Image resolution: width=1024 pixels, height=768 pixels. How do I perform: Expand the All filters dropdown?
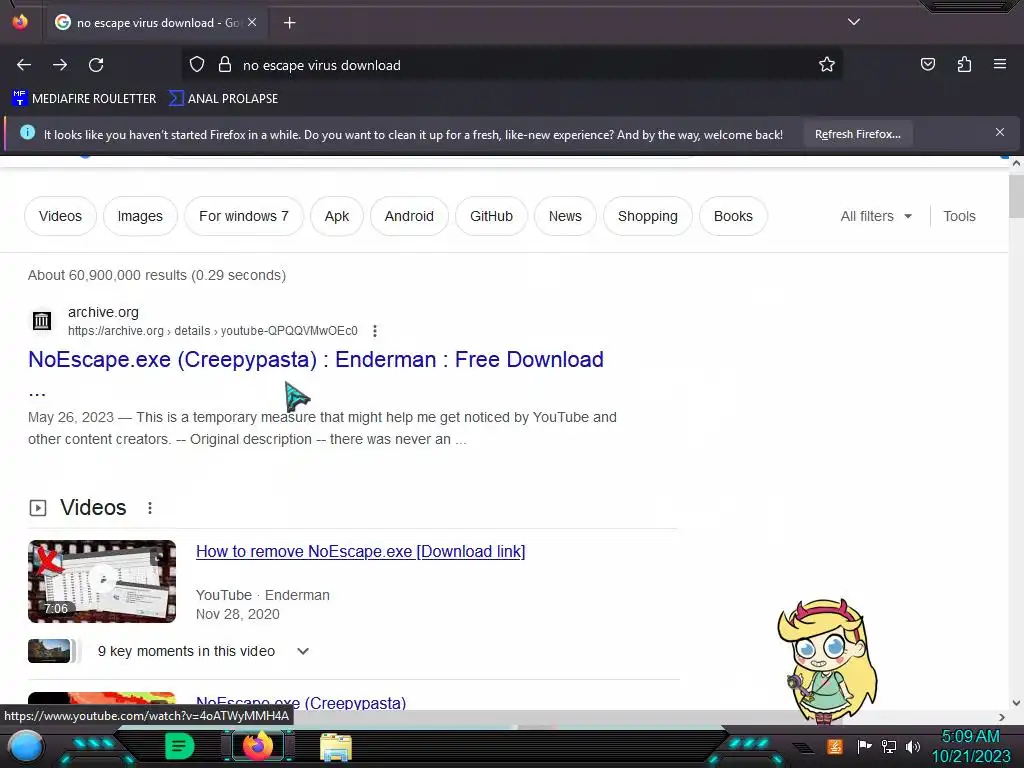pyautogui.click(x=876, y=216)
